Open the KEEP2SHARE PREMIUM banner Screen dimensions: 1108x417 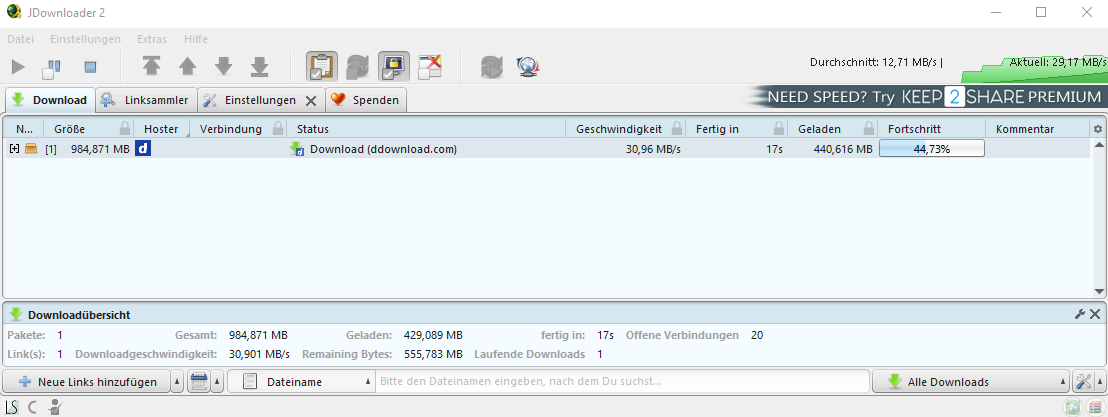[928, 98]
